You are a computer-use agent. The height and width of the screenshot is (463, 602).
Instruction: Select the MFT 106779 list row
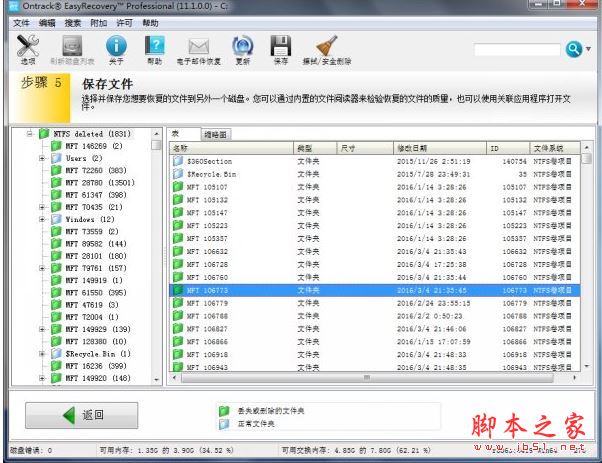pos(375,303)
